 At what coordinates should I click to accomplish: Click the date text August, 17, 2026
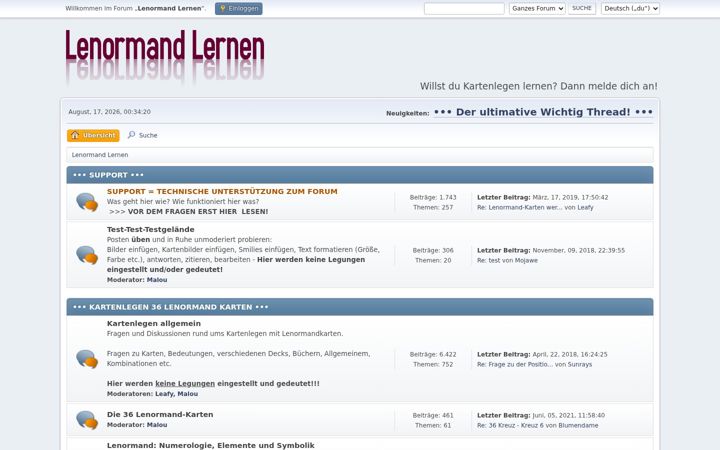click(110, 112)
